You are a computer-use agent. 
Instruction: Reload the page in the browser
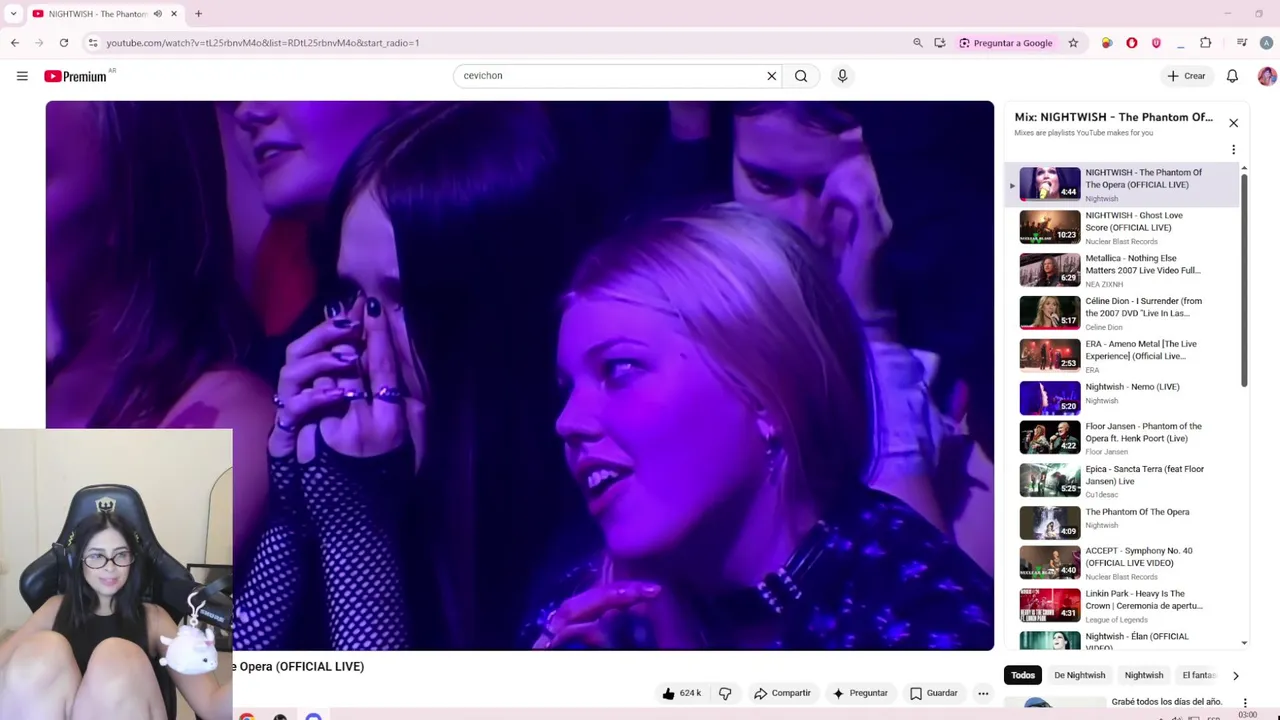coord(64,43)
